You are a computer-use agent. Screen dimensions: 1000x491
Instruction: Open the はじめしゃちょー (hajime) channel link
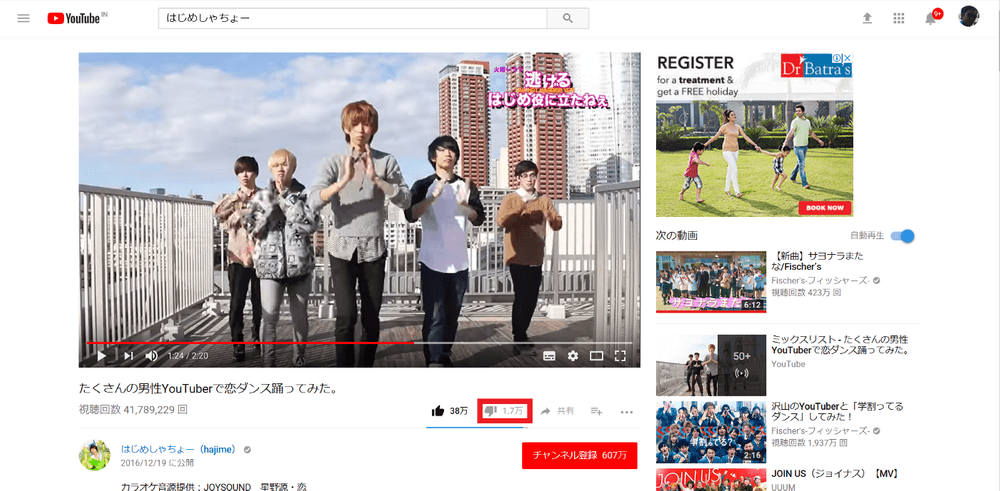(x=178, y=449)
